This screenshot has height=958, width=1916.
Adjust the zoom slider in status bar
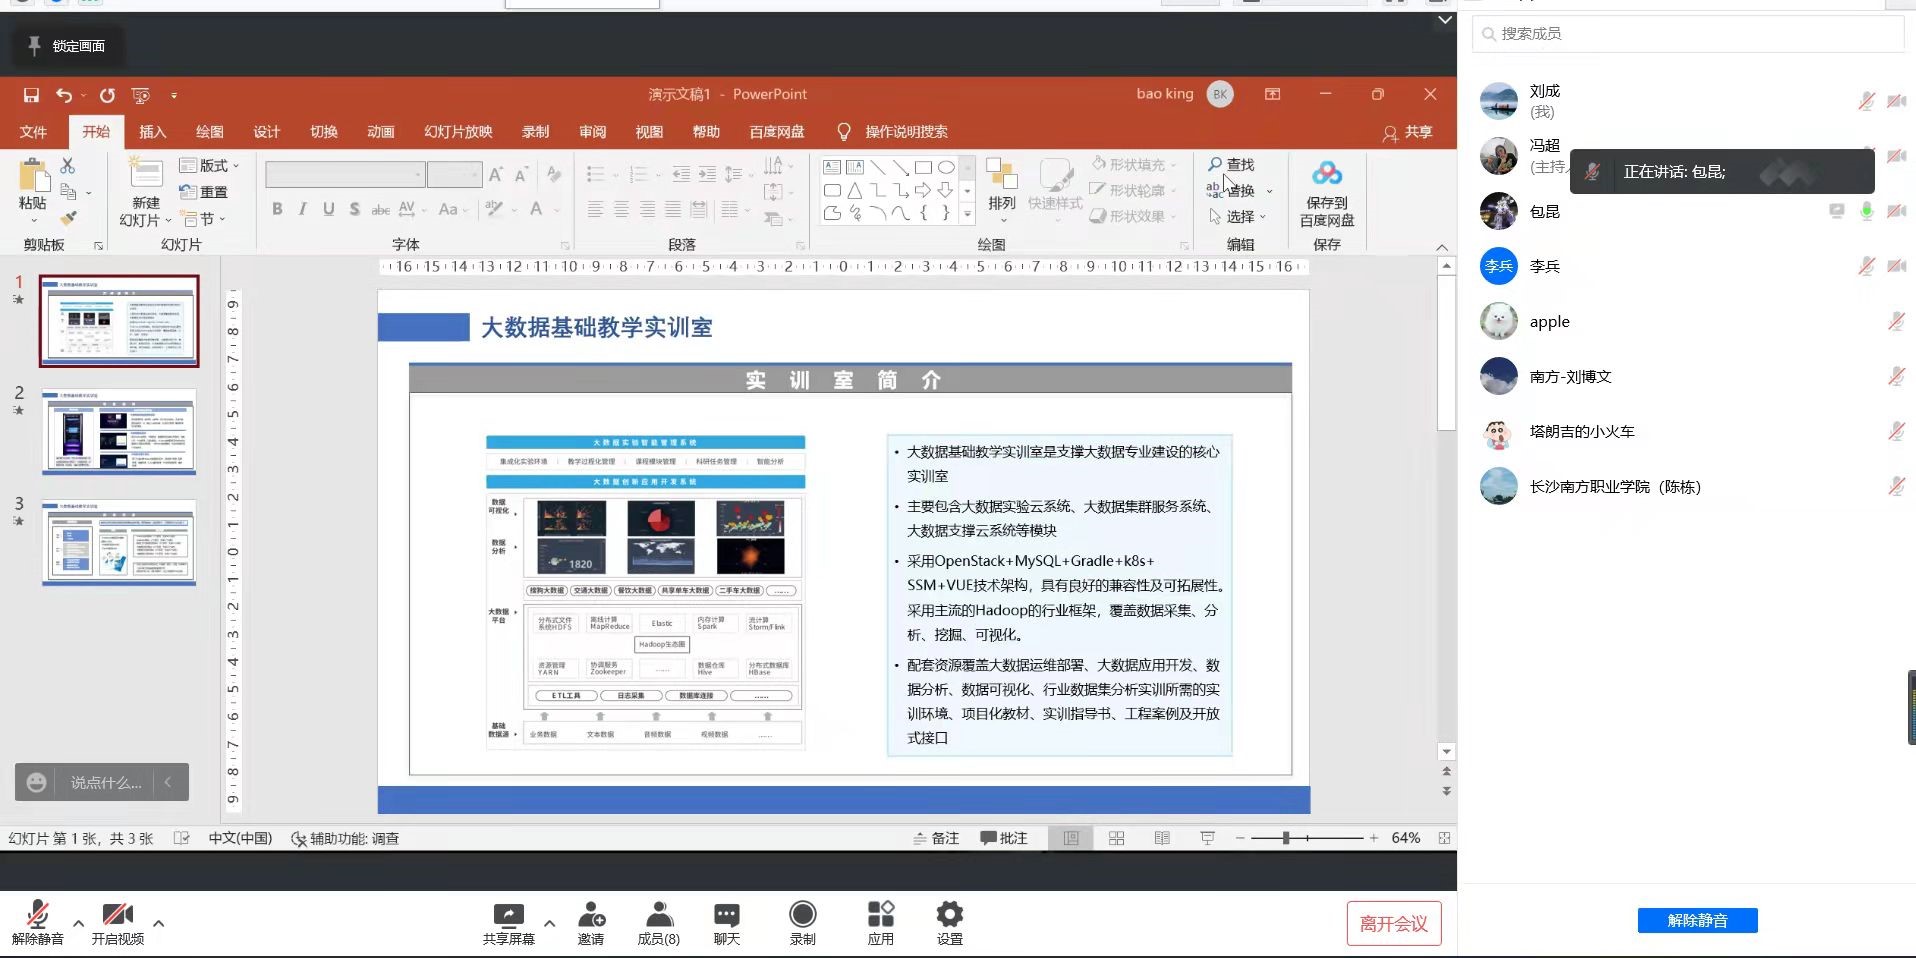pos(1286,838)
